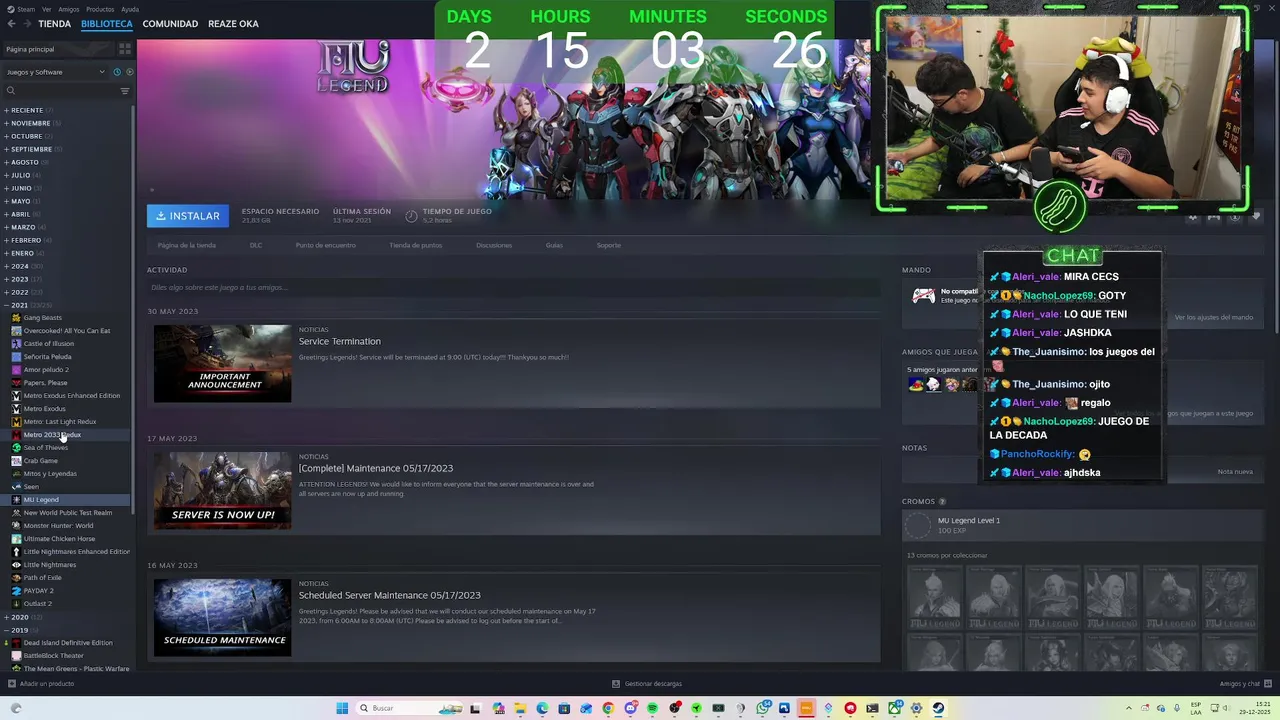Open Spotify from the taskbar
The image size is (1280, 720).
tap(652, 708)
